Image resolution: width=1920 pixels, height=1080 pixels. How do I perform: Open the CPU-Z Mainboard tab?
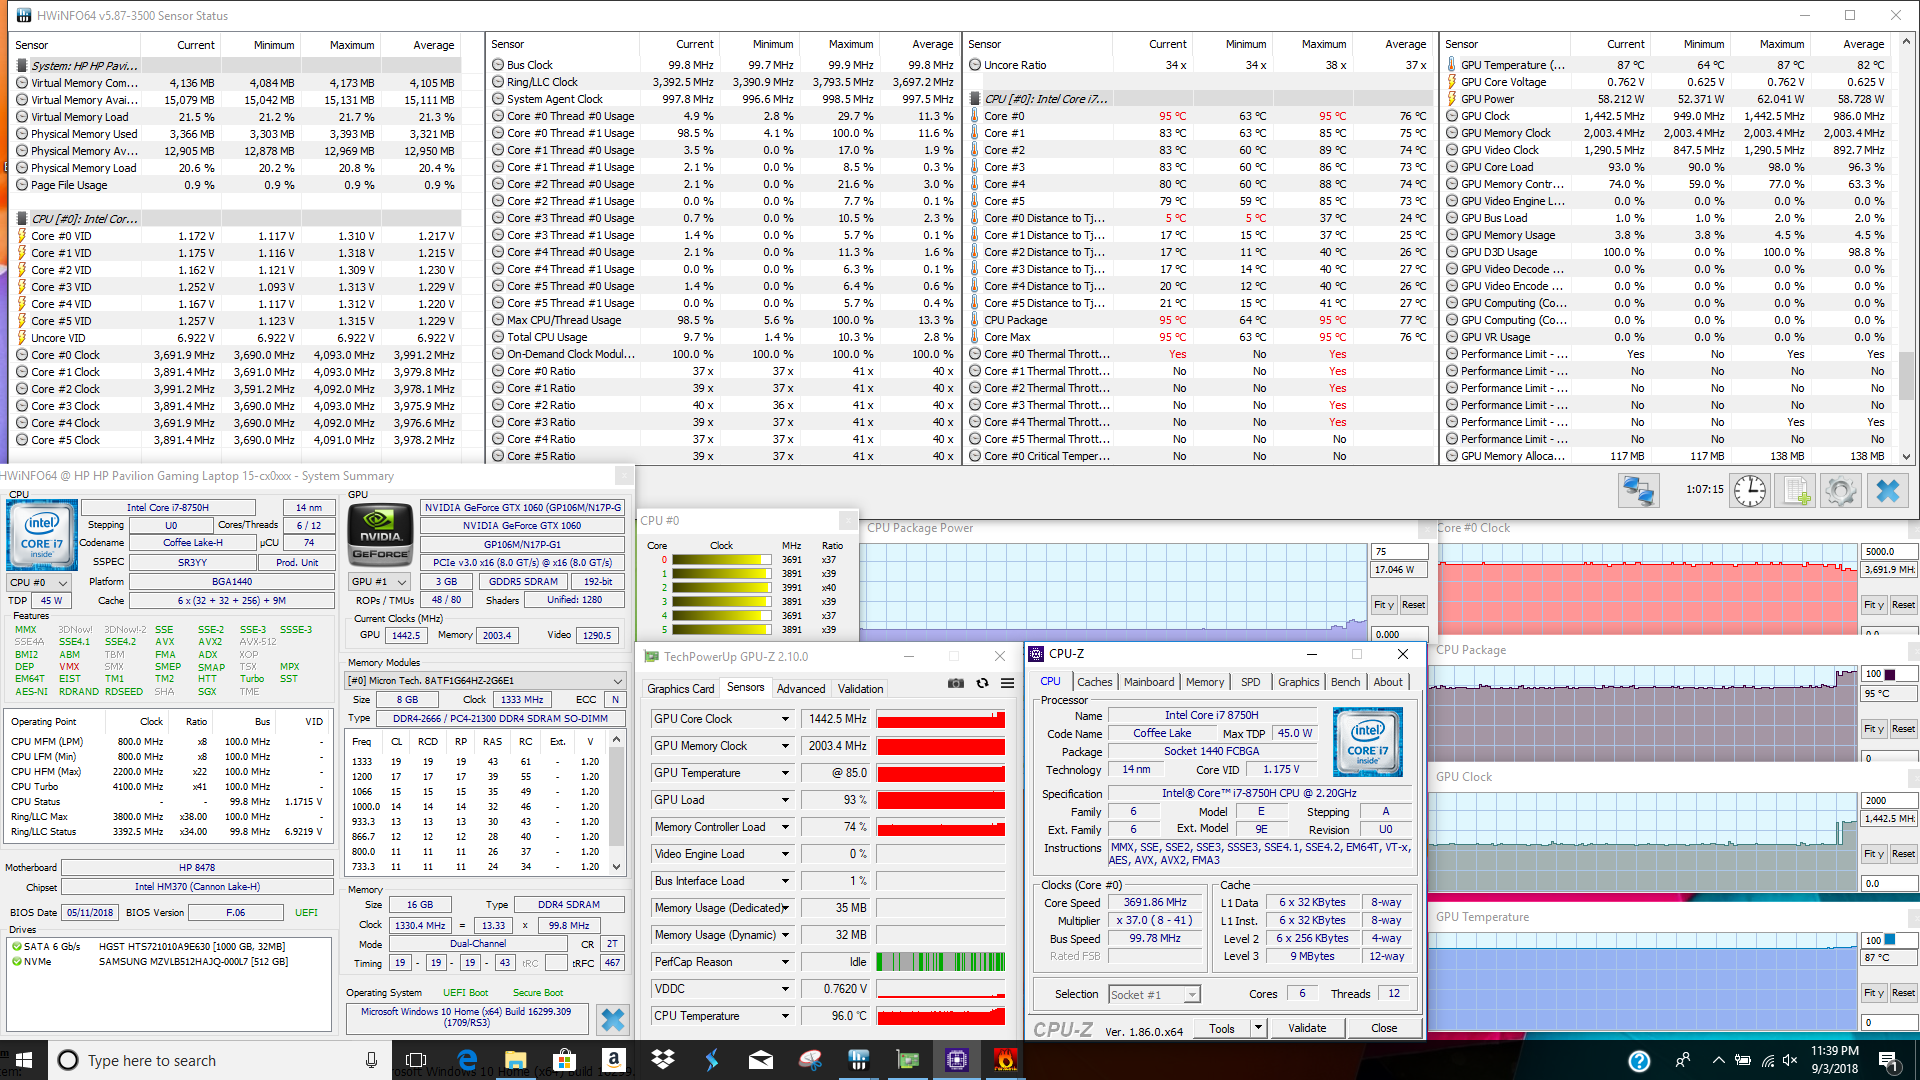(x=1148, y=682)
